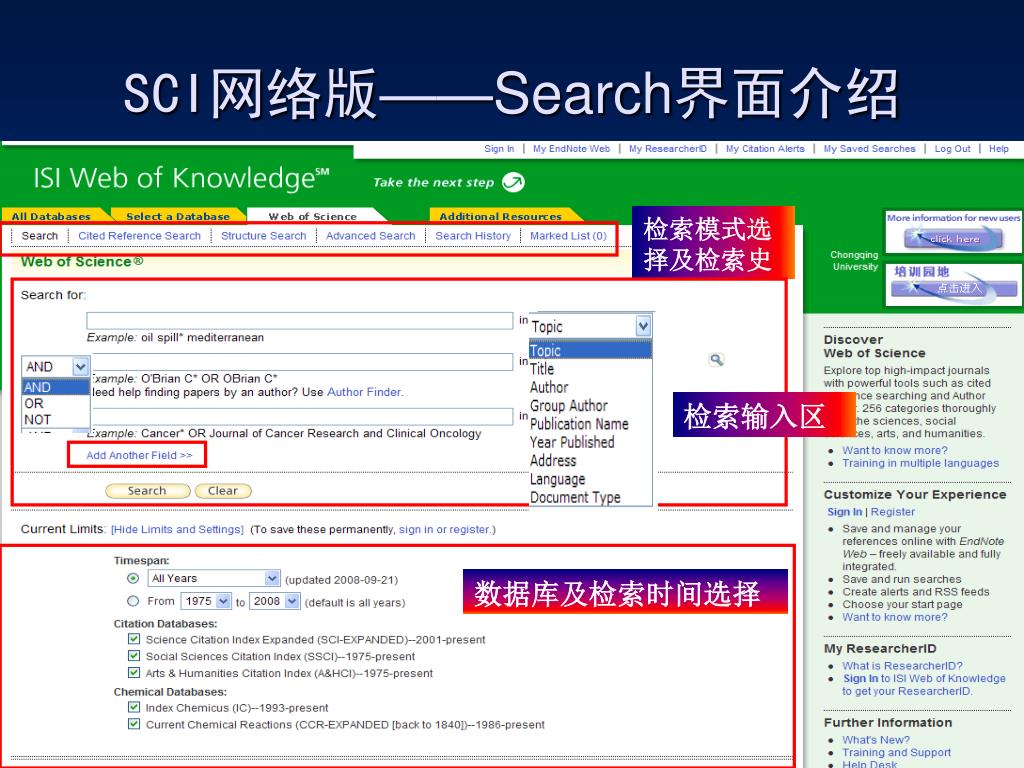Open My Citation Alerts link
The image size is (1024, 768).
[x=765, y=149]
